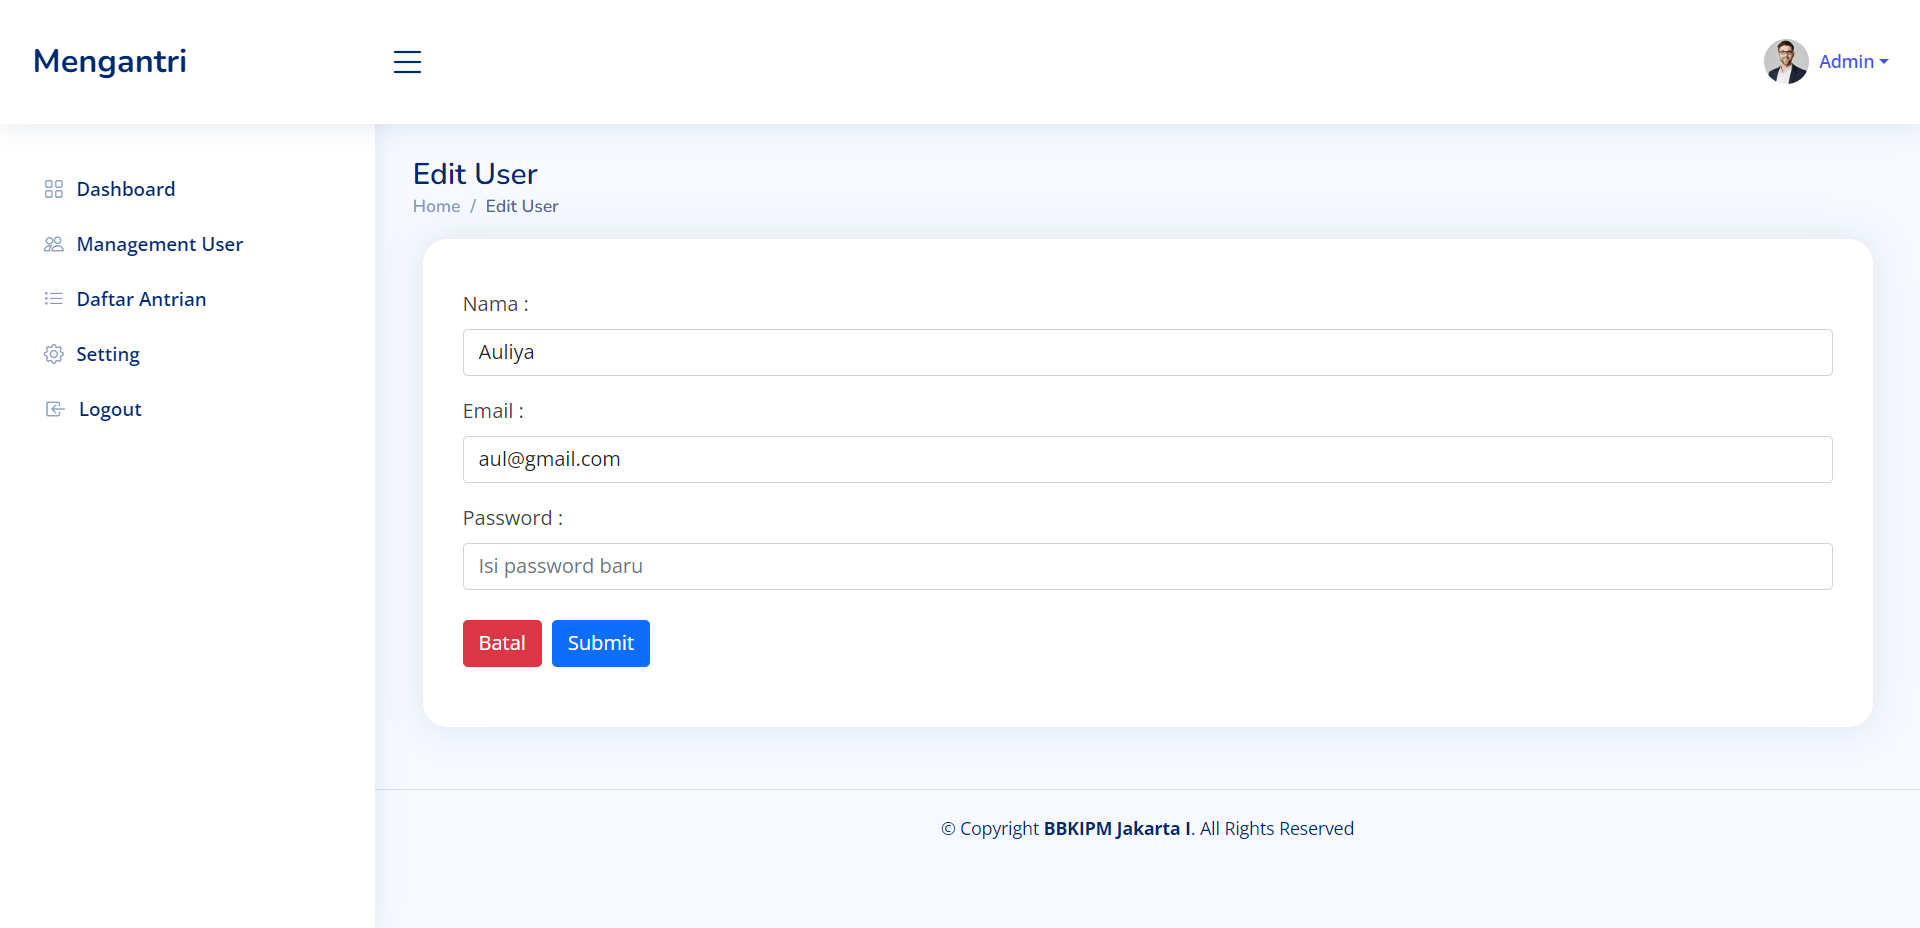Click the Password : label
The image size is (1920, 928).
(x=513, y=518)
